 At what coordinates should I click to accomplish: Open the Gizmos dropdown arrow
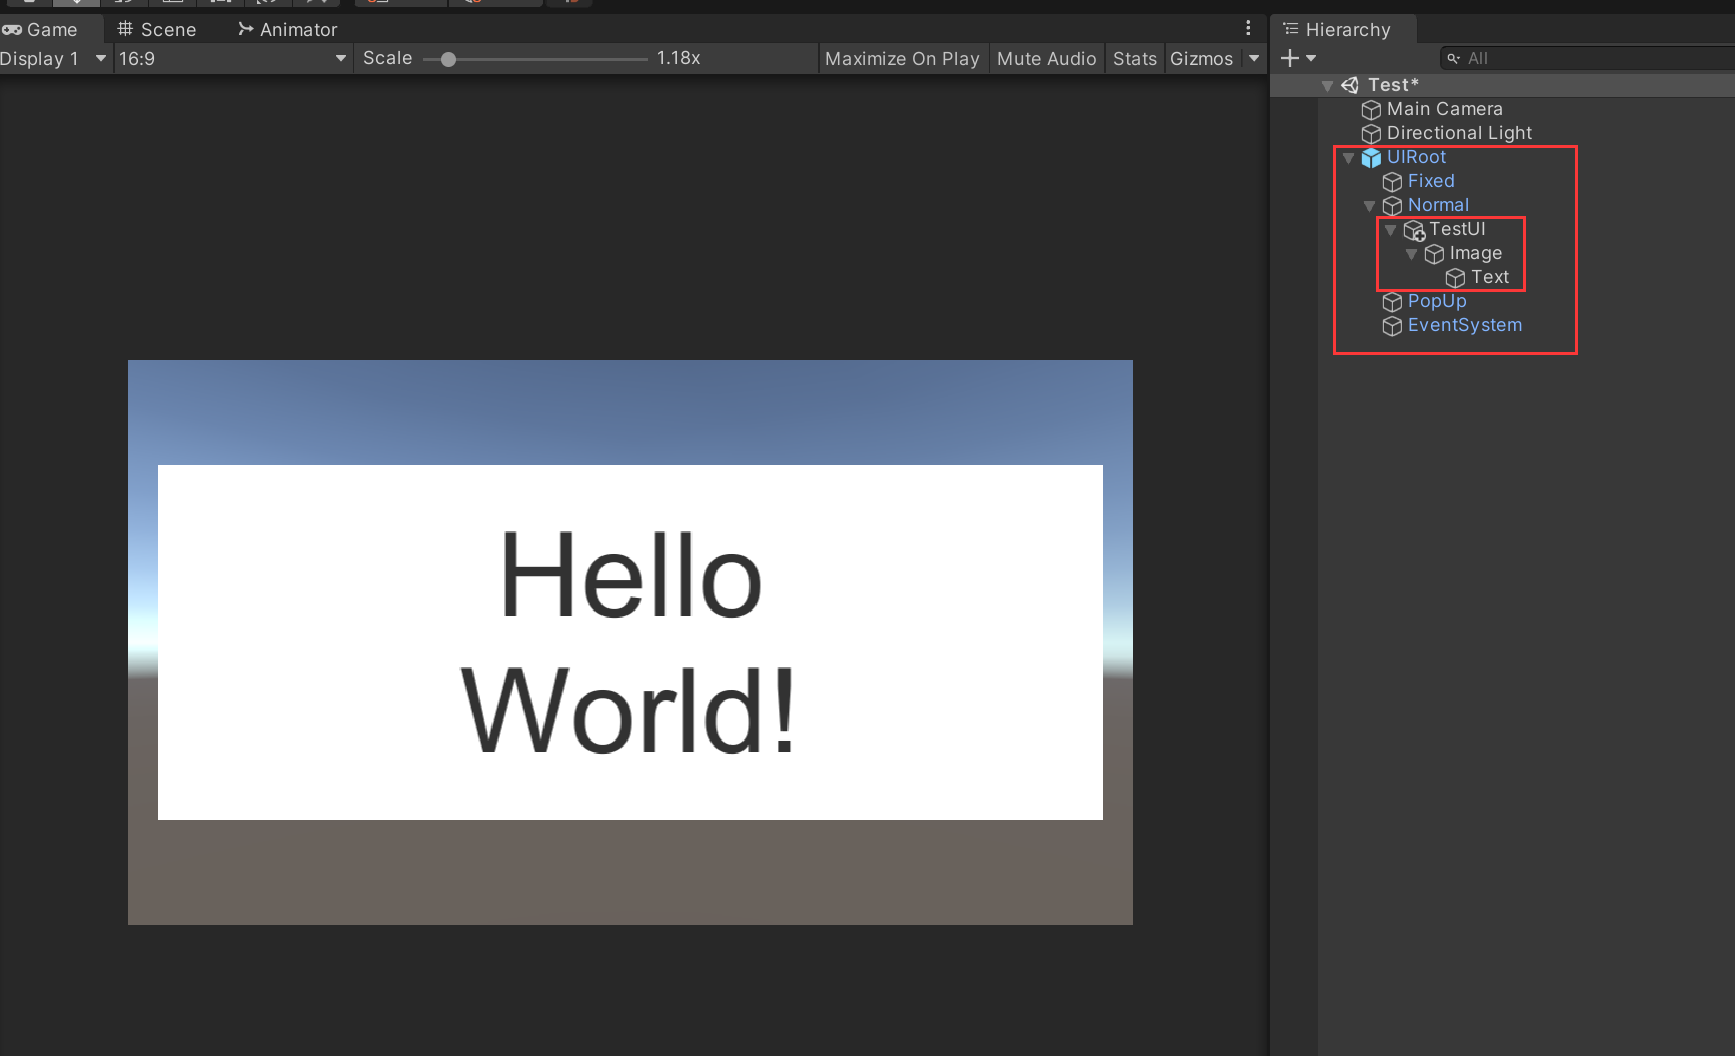pos(1254,59)
